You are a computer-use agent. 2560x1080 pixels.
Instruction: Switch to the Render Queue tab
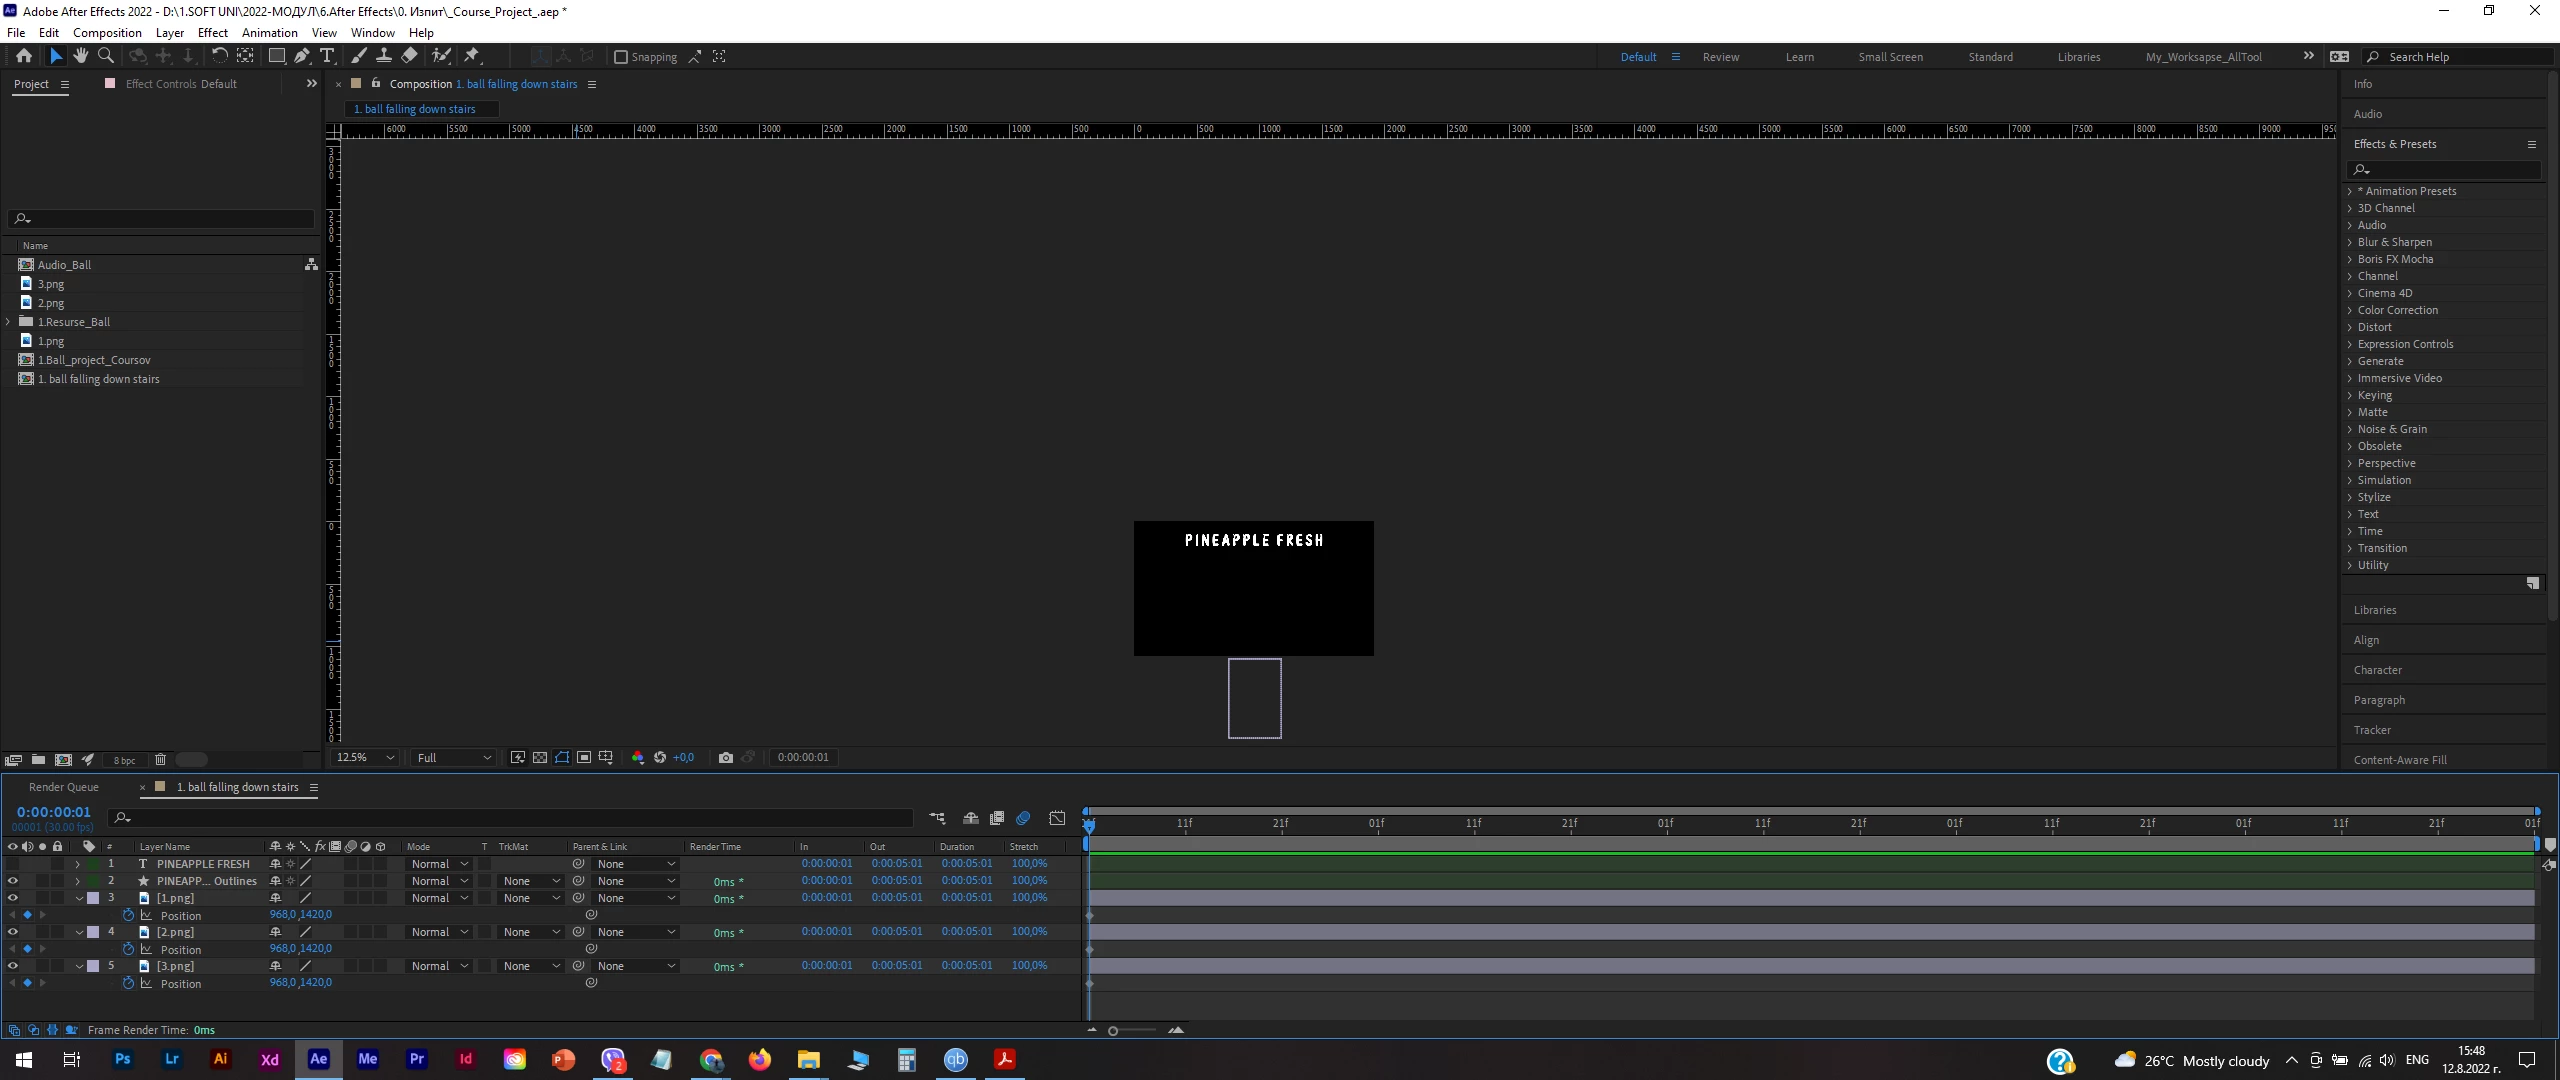[64, 787]
